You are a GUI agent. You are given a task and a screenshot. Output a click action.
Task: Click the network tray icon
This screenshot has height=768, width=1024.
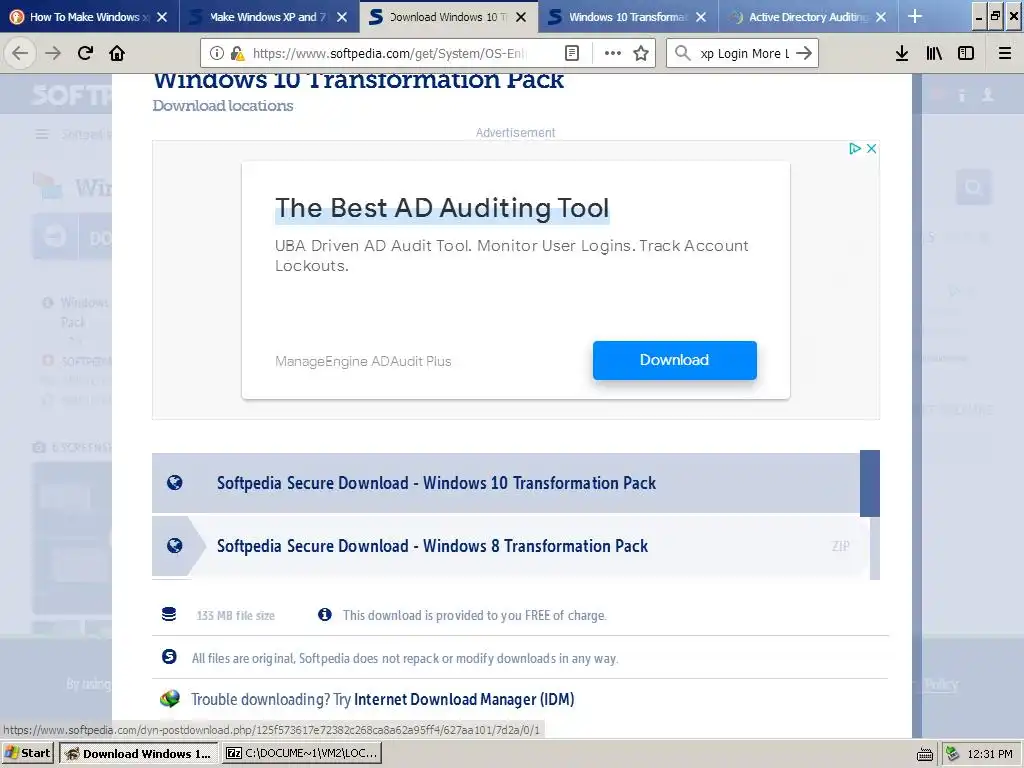click(952, 754)
